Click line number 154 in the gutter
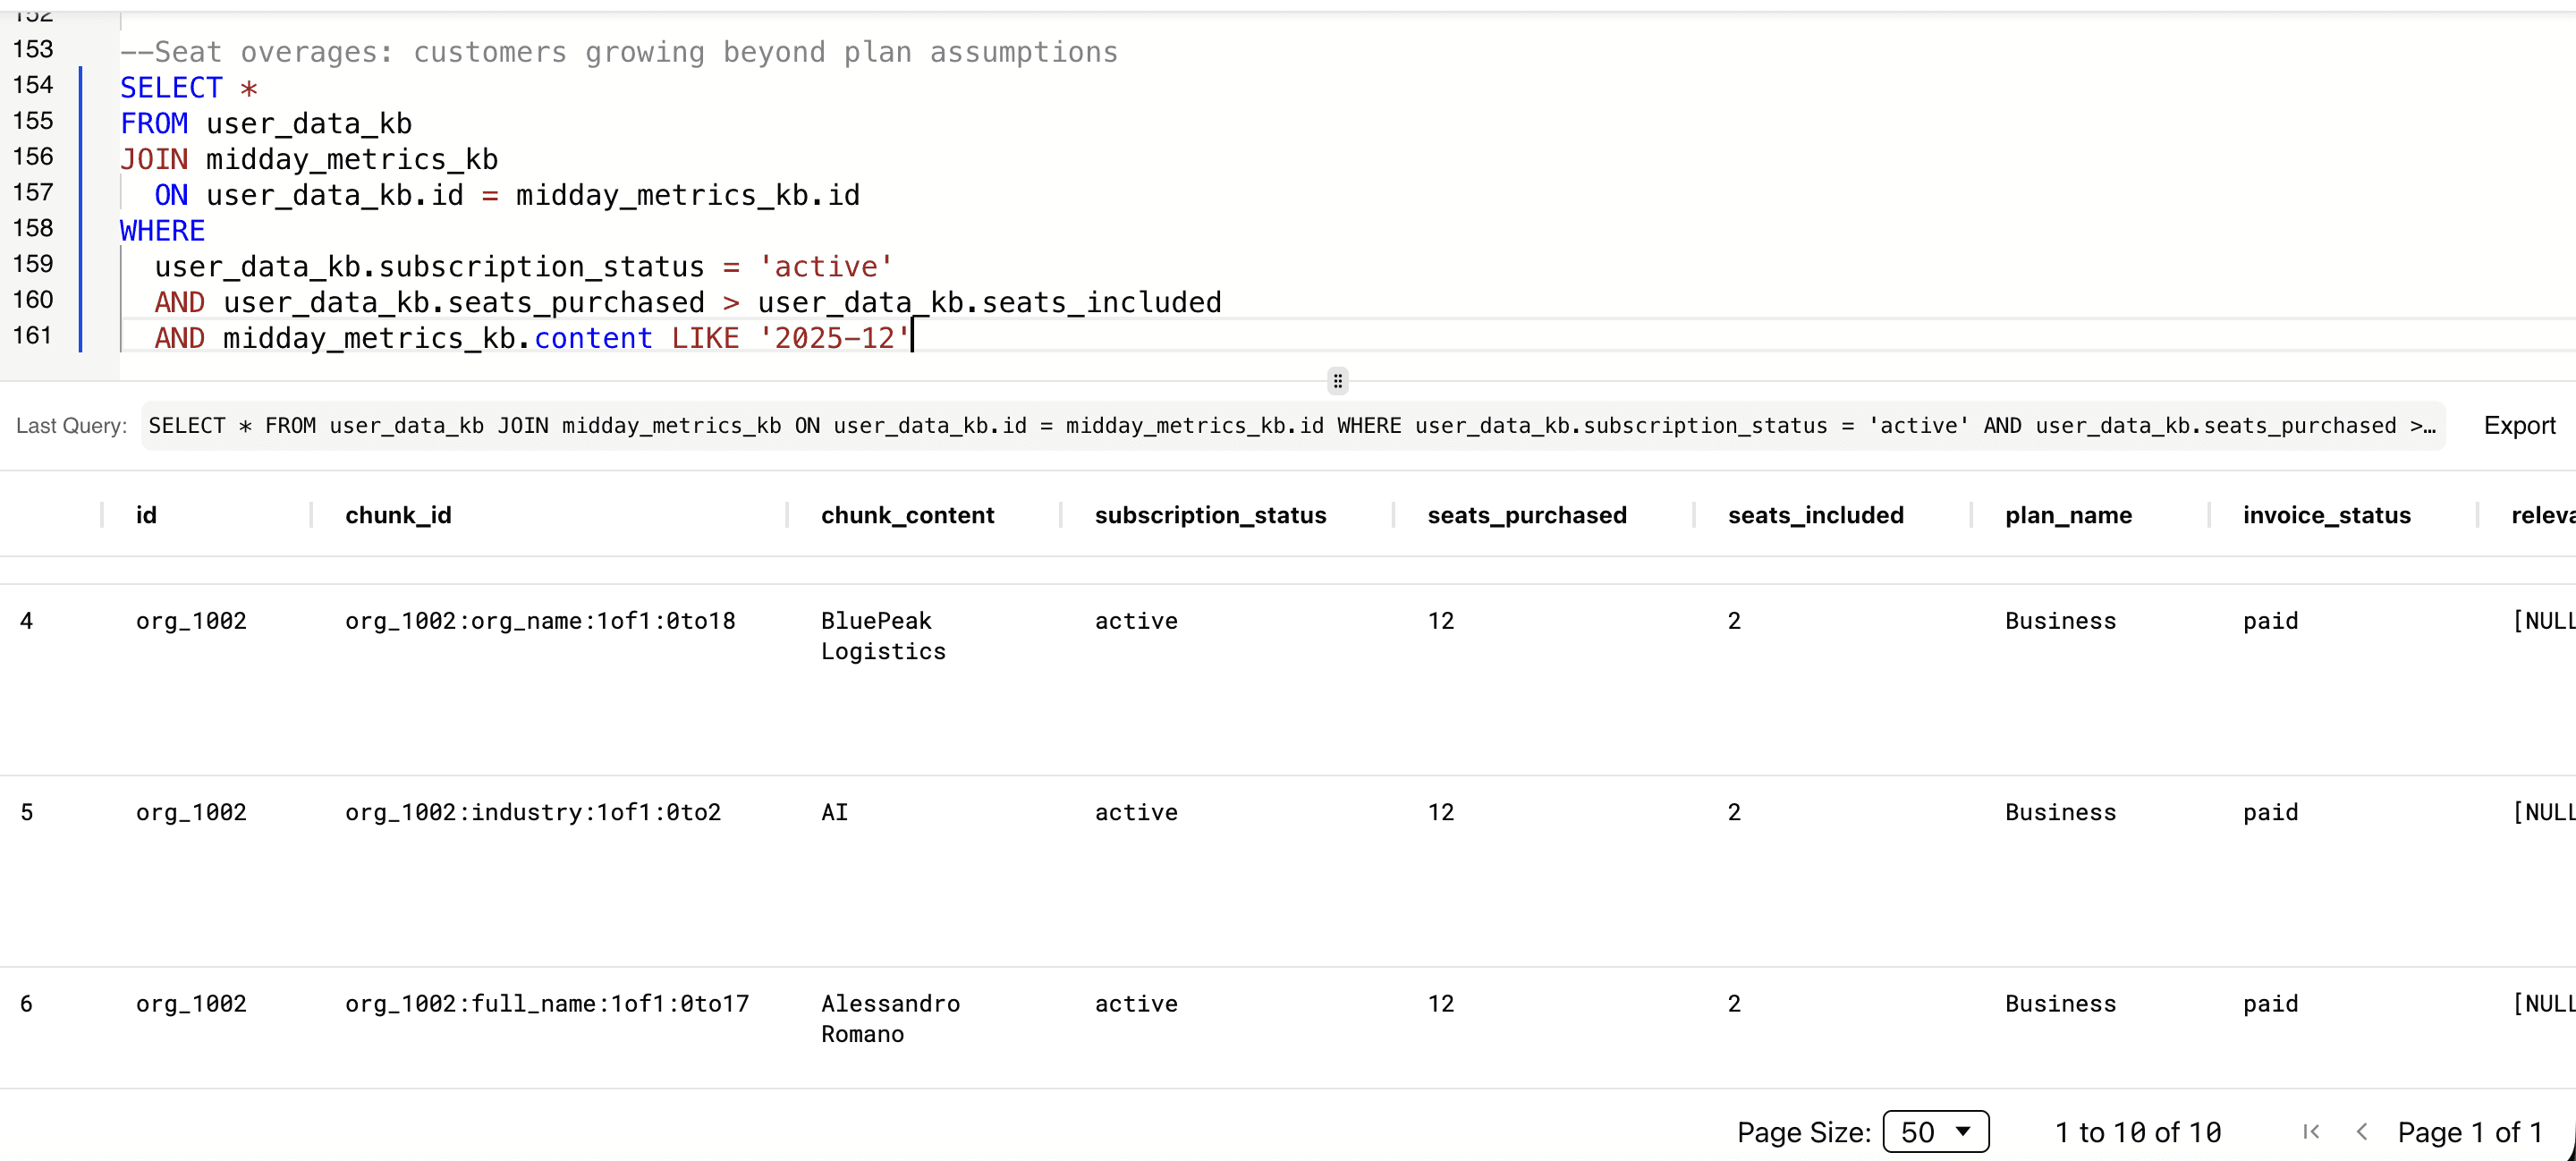The width and height of the screenshot is (2576, 1161). tap(33, 85)
